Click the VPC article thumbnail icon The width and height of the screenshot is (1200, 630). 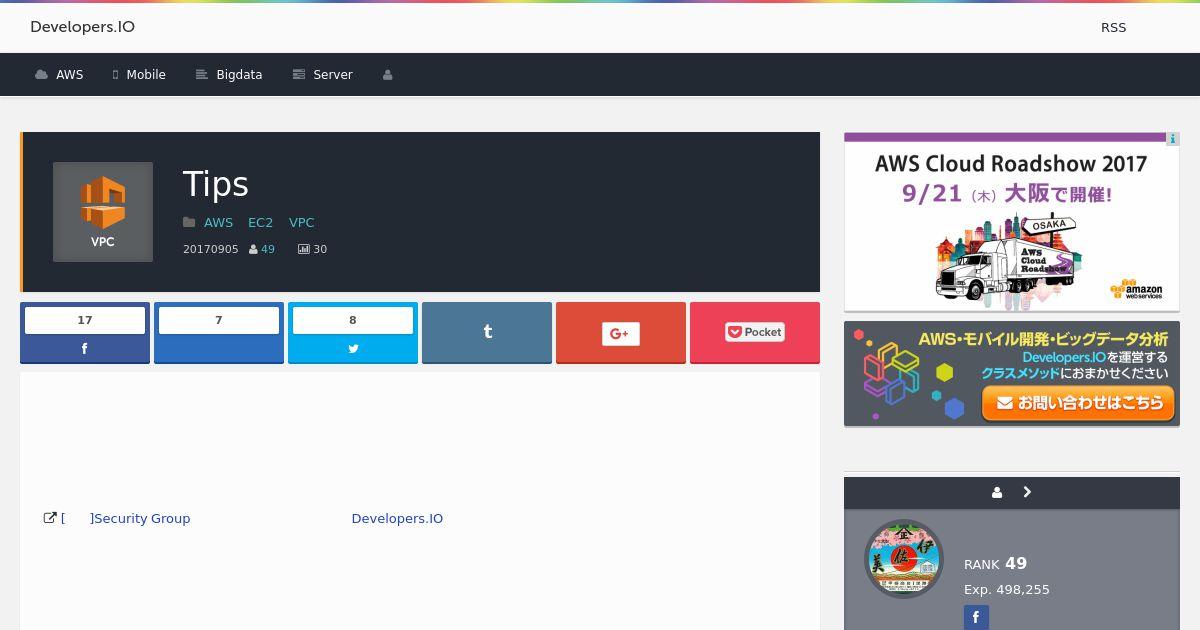pyautogui.click(x=103, y=212)
